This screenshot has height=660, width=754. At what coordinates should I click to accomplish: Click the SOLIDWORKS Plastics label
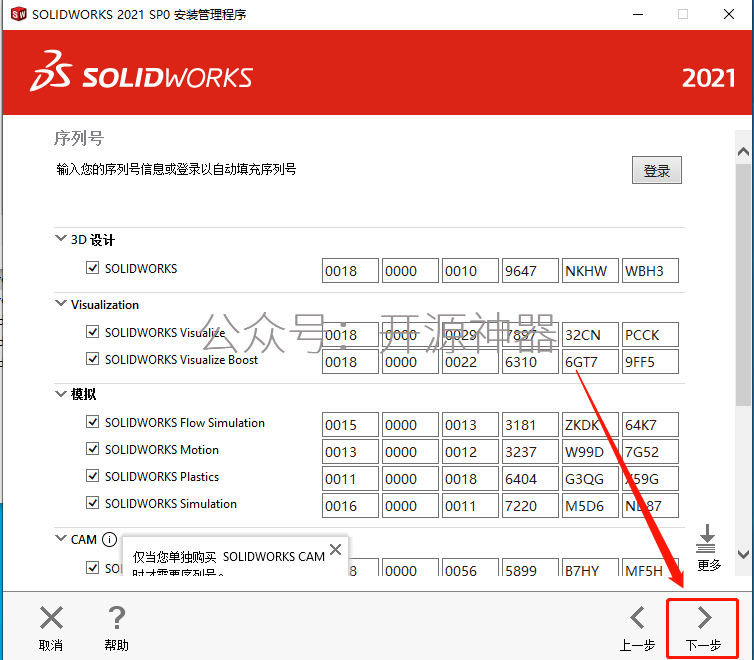click(x=162, y=476)
